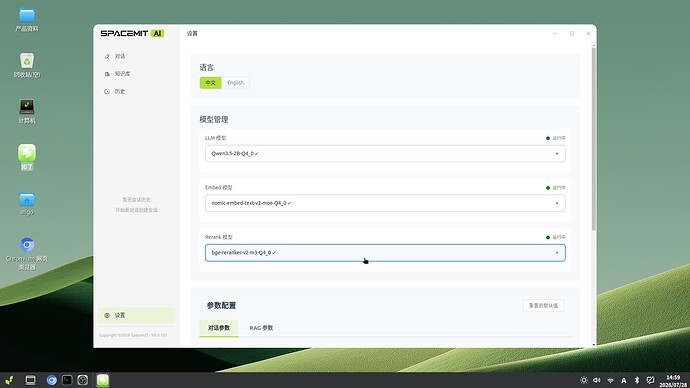Open the start menu in the taskbar
This screenshot has height=388, width=690.
[x=9, y=380]
